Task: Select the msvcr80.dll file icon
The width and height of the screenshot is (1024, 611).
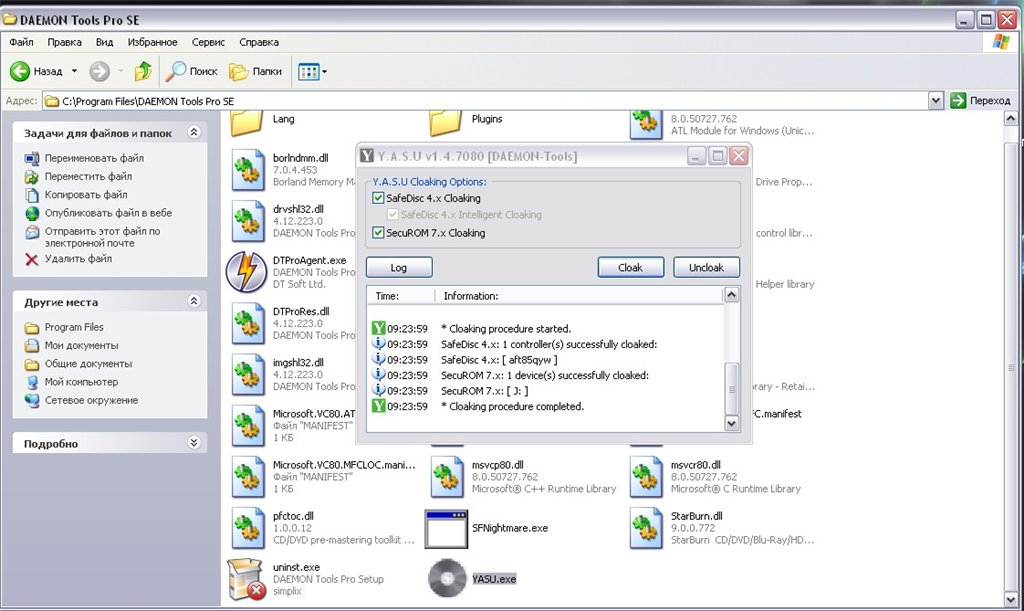Action: coord(646,477)
